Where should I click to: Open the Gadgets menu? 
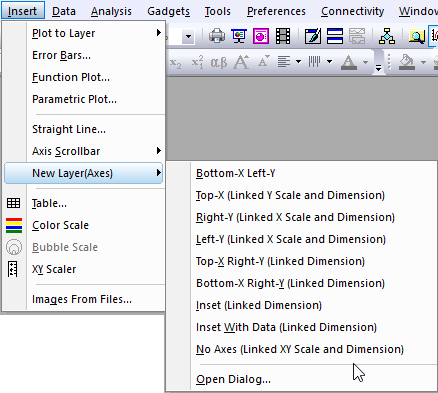click(168, 11)
